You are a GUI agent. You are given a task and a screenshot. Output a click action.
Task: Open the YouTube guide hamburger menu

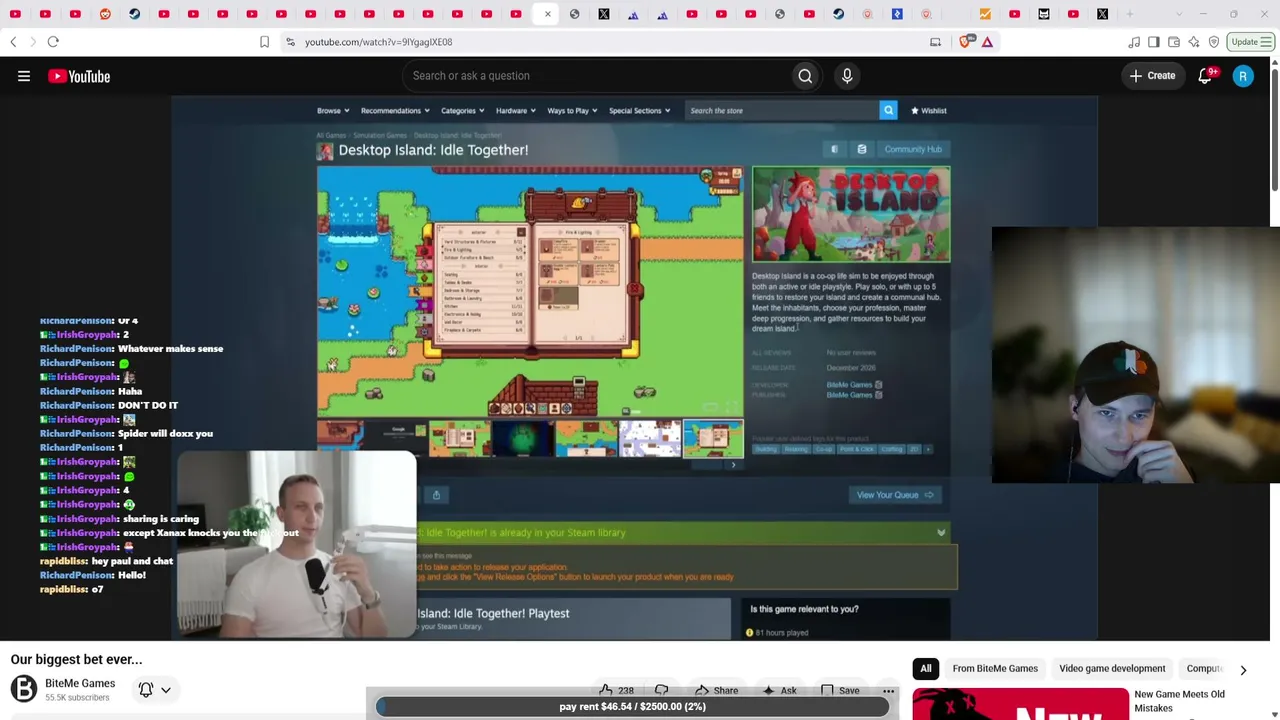tap(24, 76)
